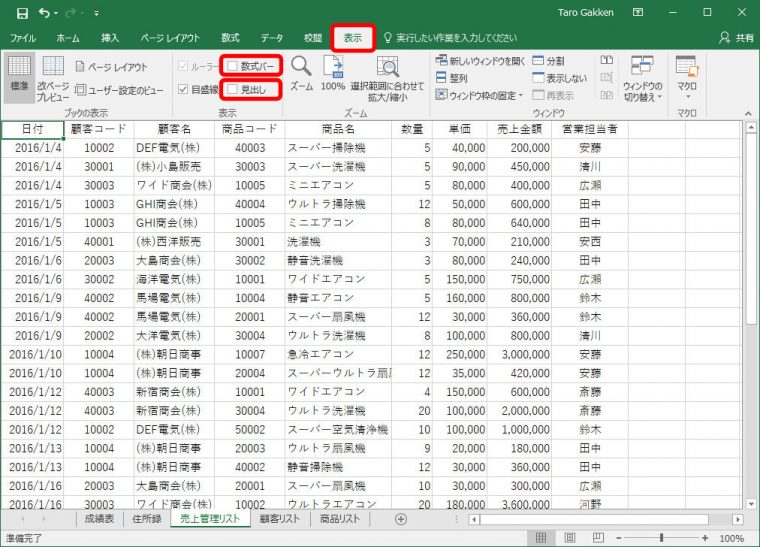Click the スーパー空気清浄機 cell

point(338,430)
